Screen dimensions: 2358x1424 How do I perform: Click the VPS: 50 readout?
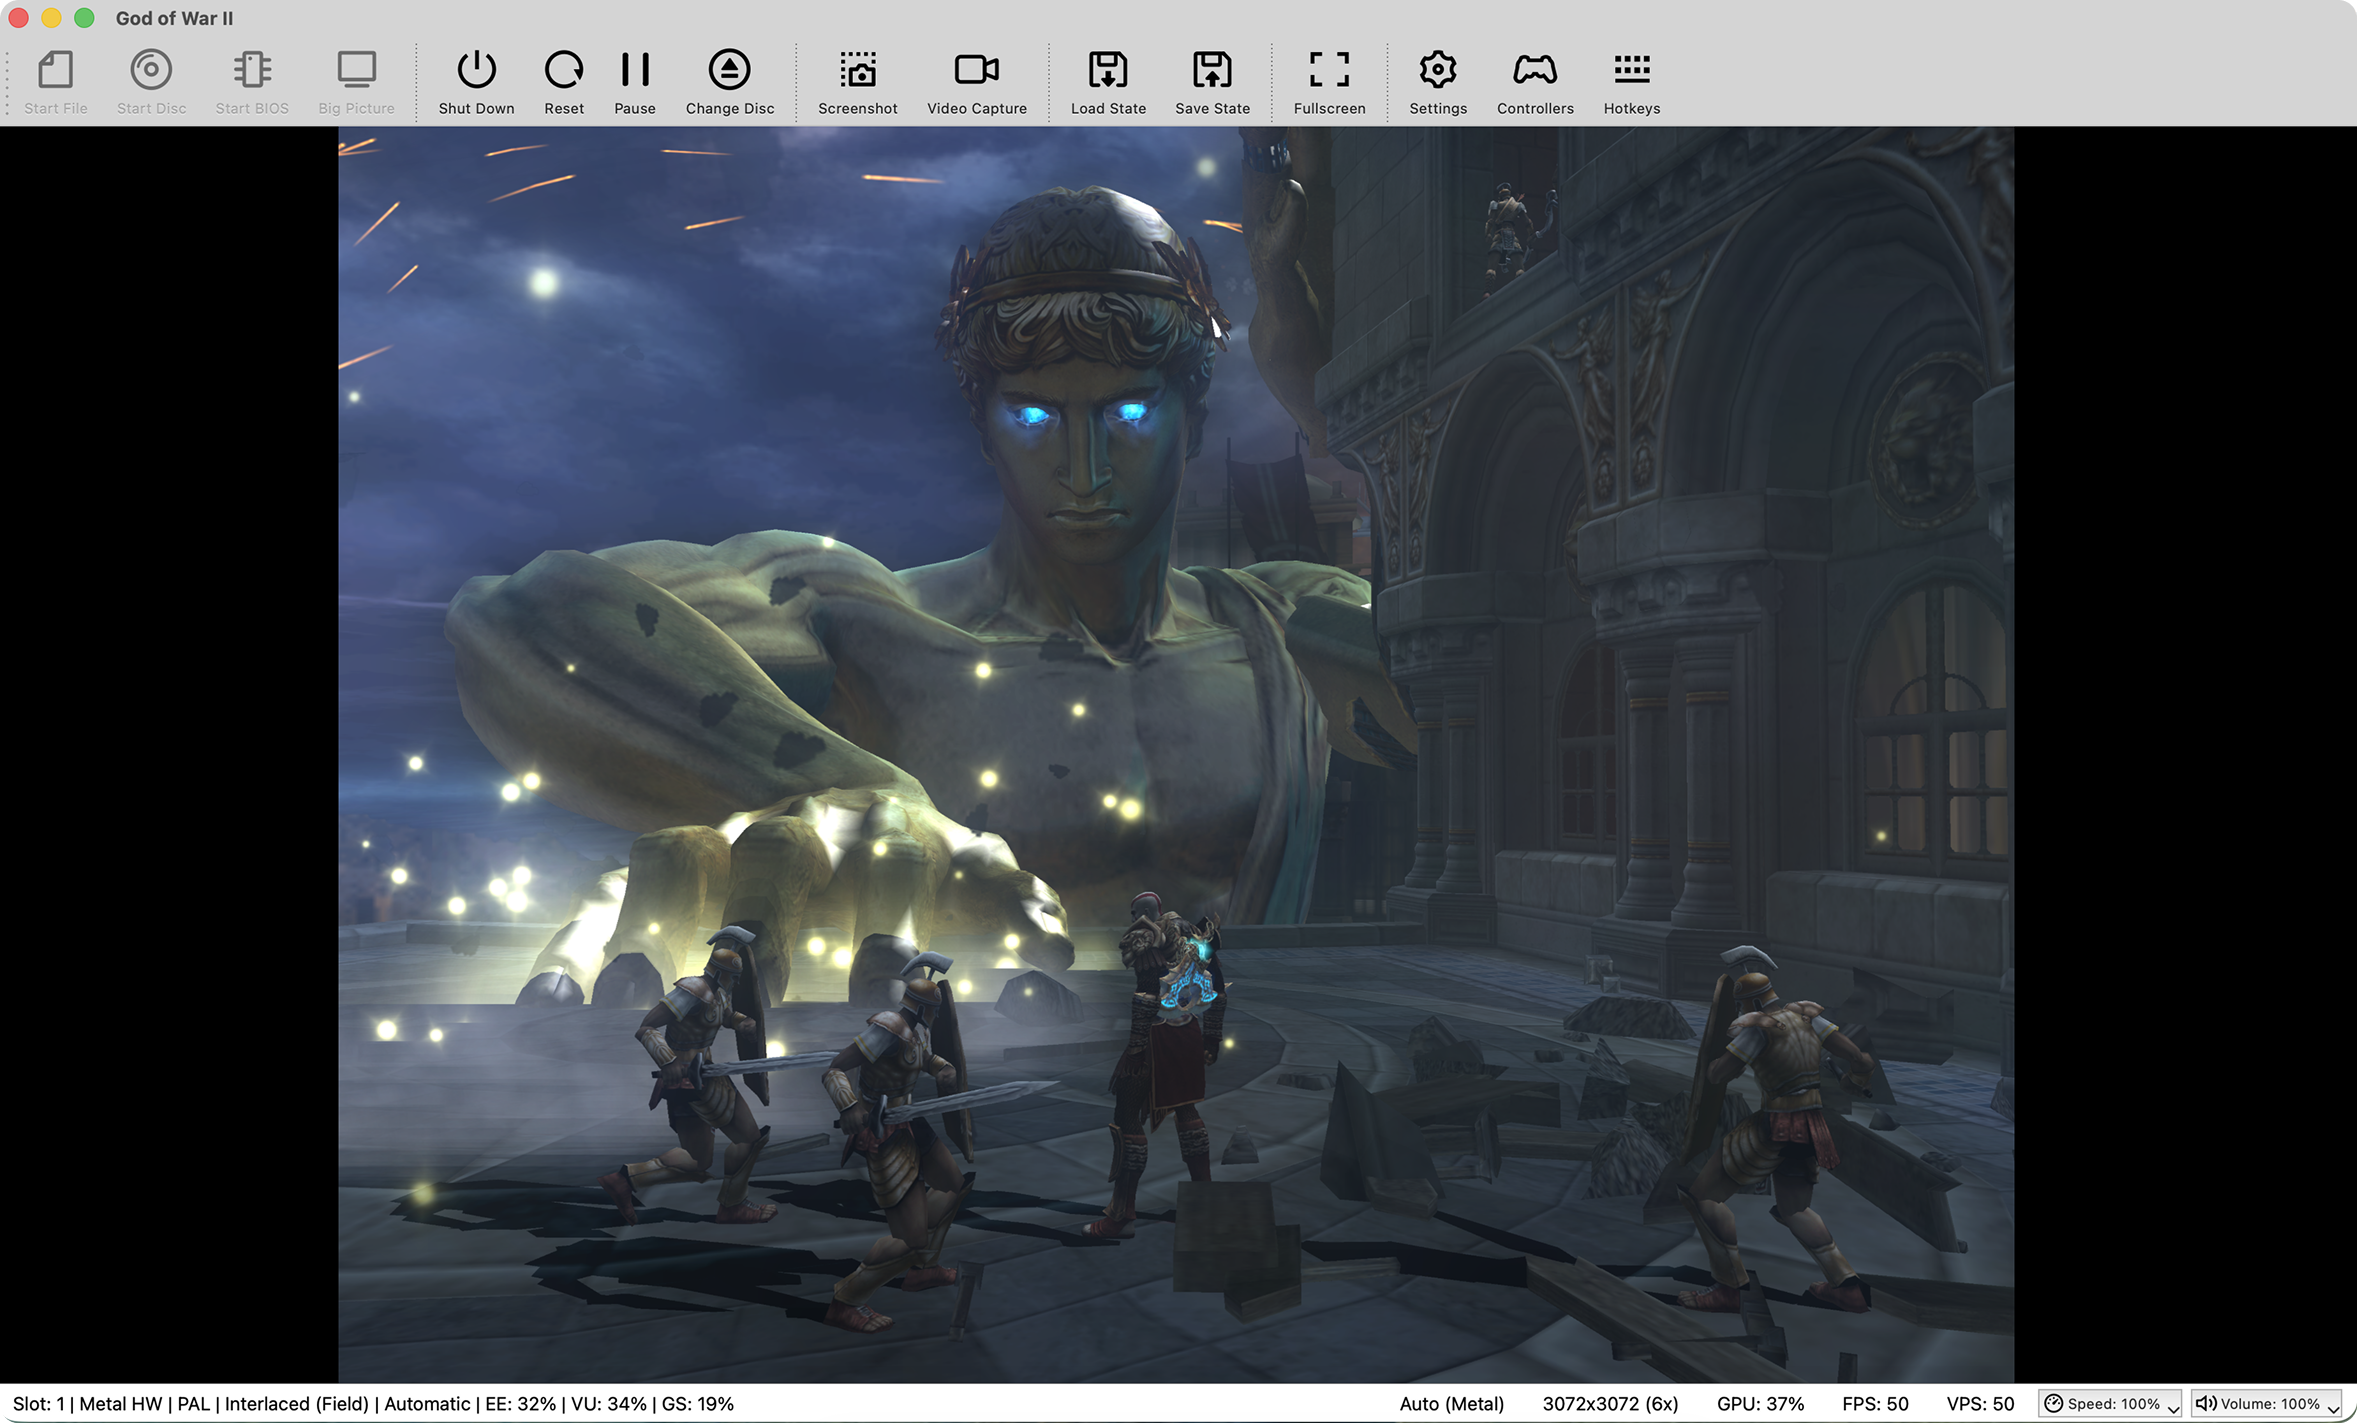tap(1980, 1404)
